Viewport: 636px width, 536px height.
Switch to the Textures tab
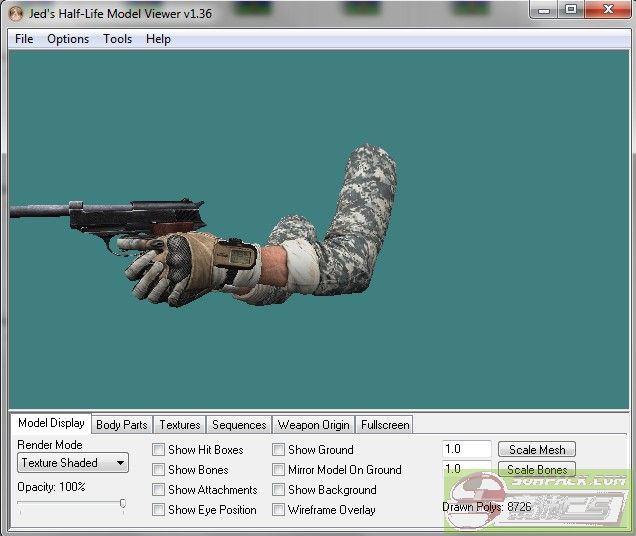pos(180,425)
